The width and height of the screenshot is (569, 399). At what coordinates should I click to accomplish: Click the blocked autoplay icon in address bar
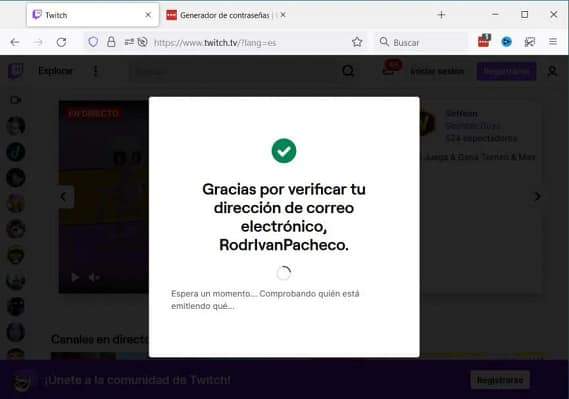[x=143, y=42]
